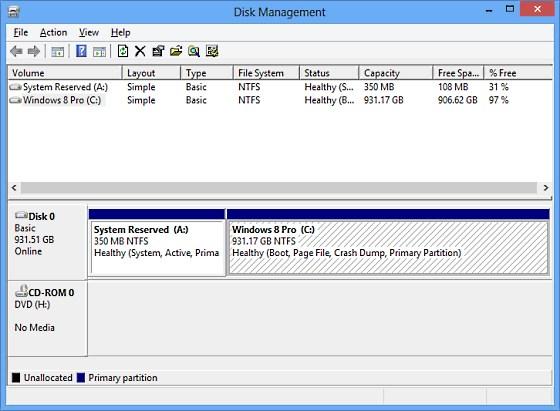Open the File menu
The image size is (560, 411).
point(20,32)
